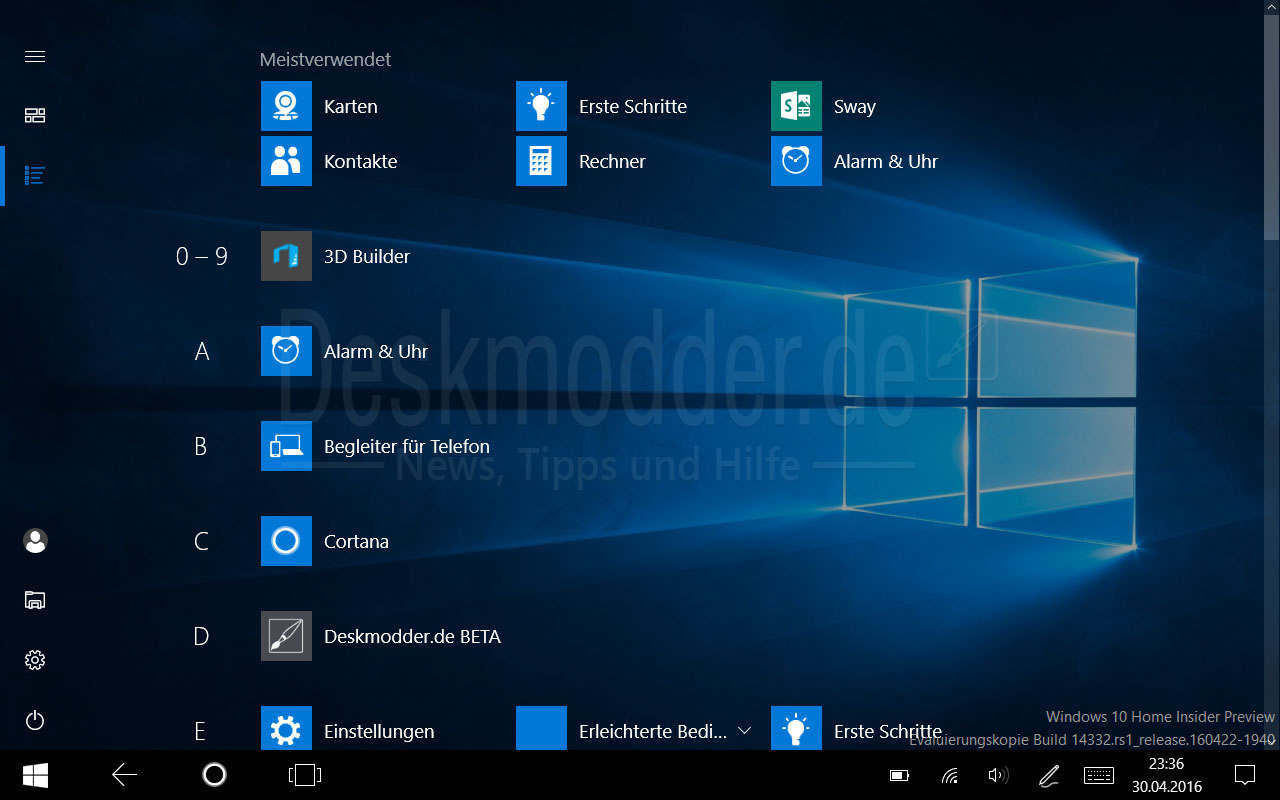Open Cortana from the app list
The image size is (1280, 800).
286,541
